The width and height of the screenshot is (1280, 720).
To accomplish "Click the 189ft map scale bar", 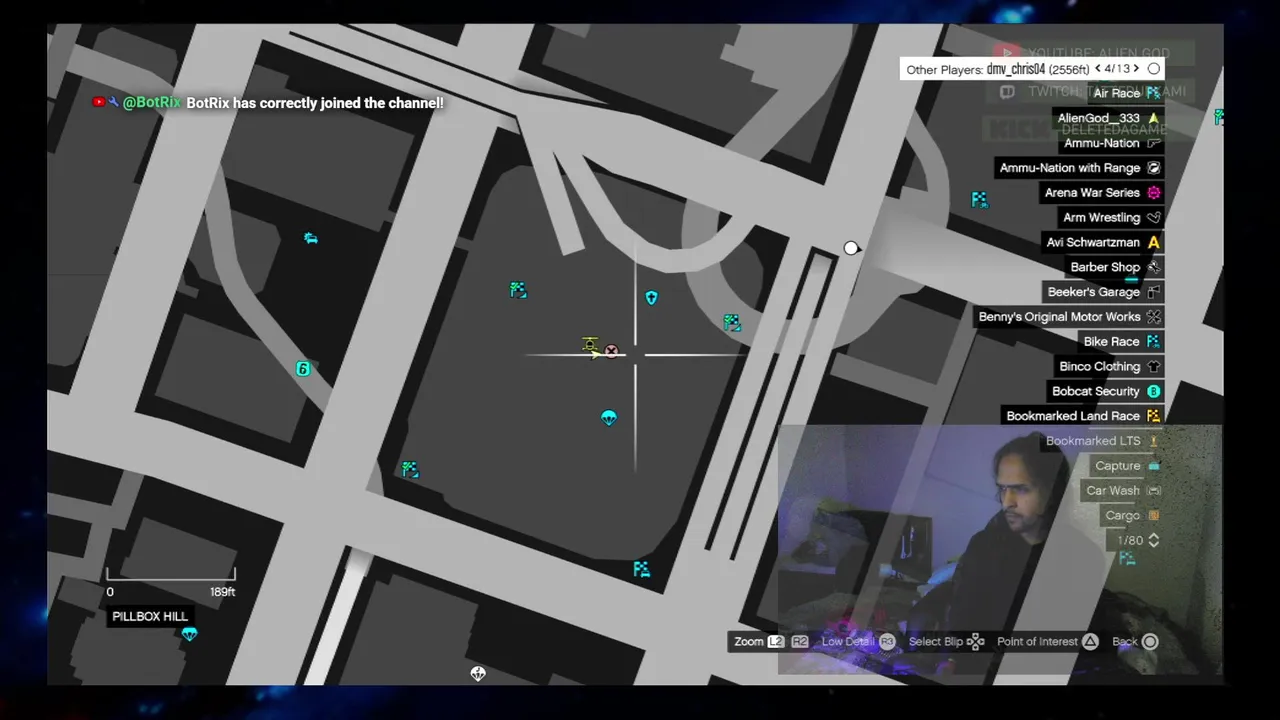I will click(171, 574).
